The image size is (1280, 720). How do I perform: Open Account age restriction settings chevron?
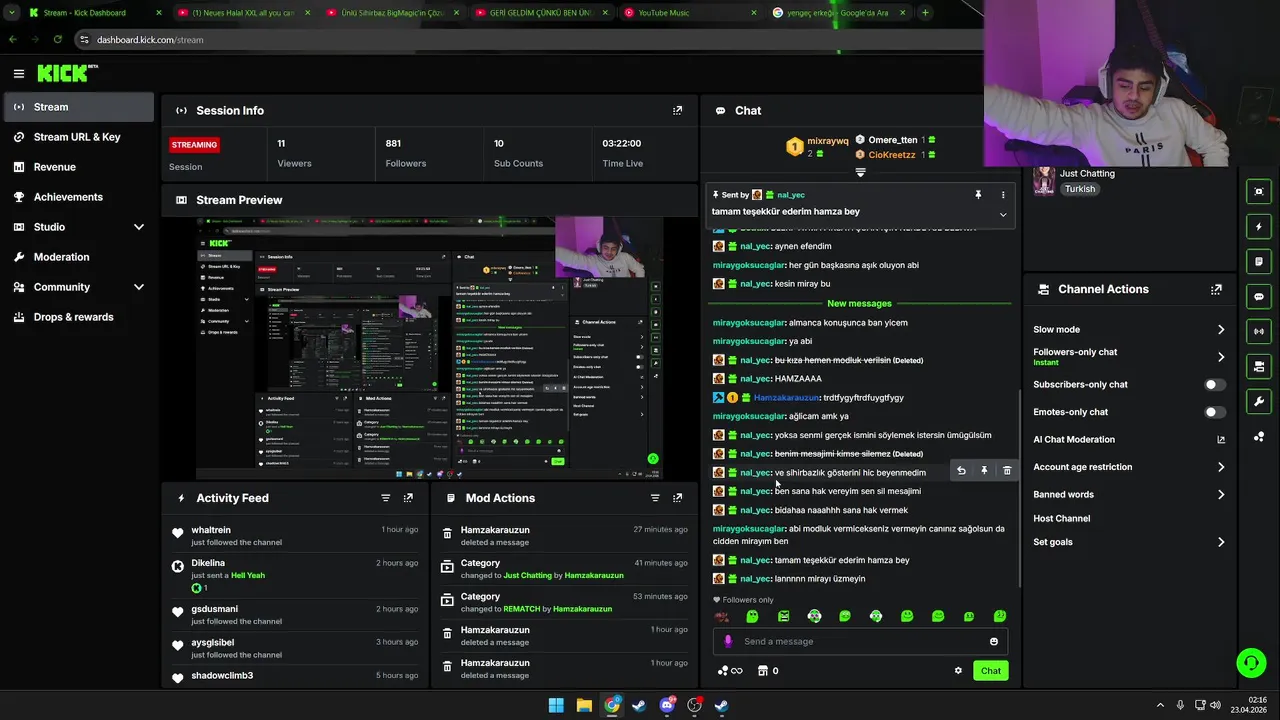(1221, 467)
